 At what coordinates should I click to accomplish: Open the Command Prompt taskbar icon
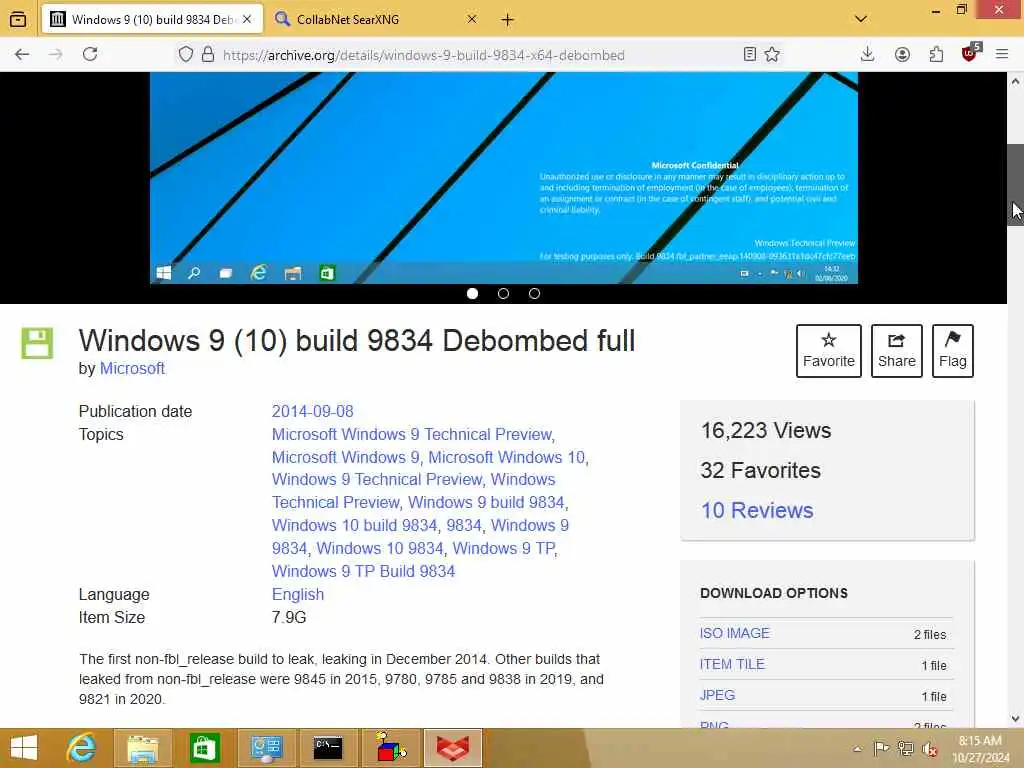point(328,748)
